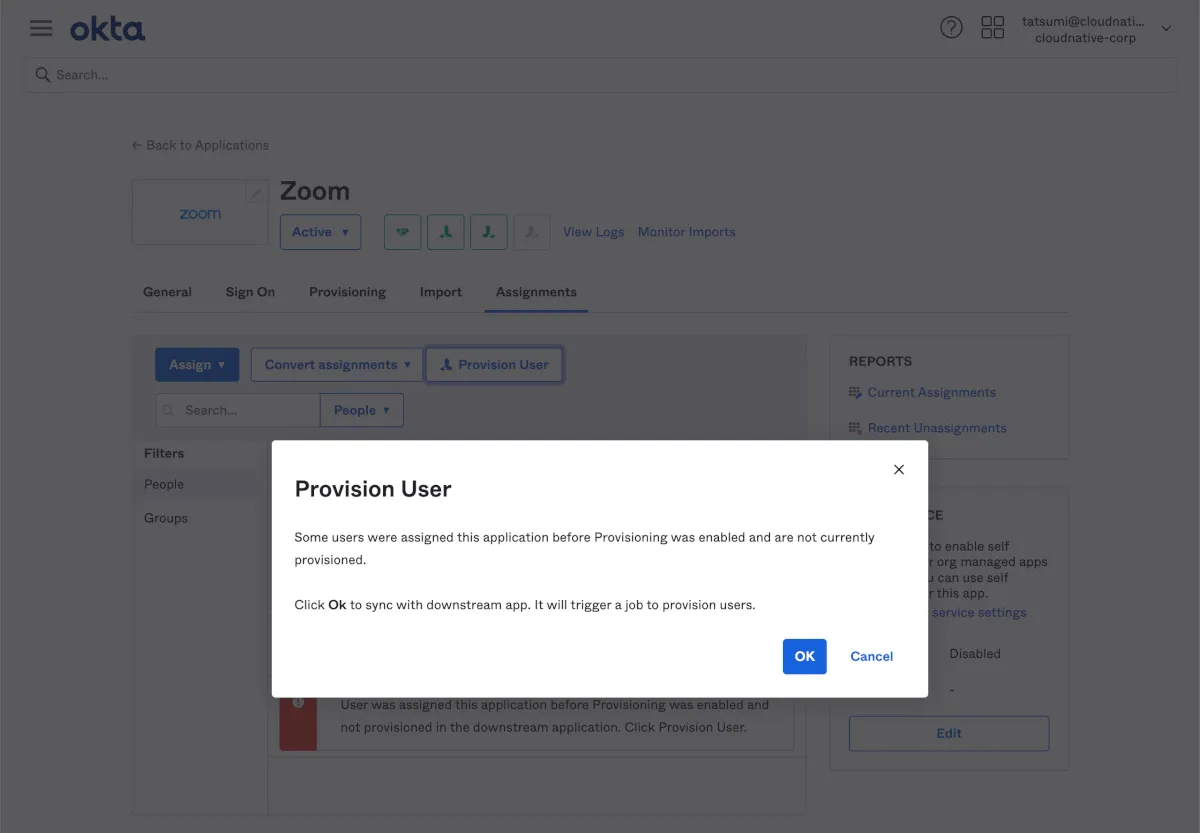Select the Assignments tab

pos(536,292)
